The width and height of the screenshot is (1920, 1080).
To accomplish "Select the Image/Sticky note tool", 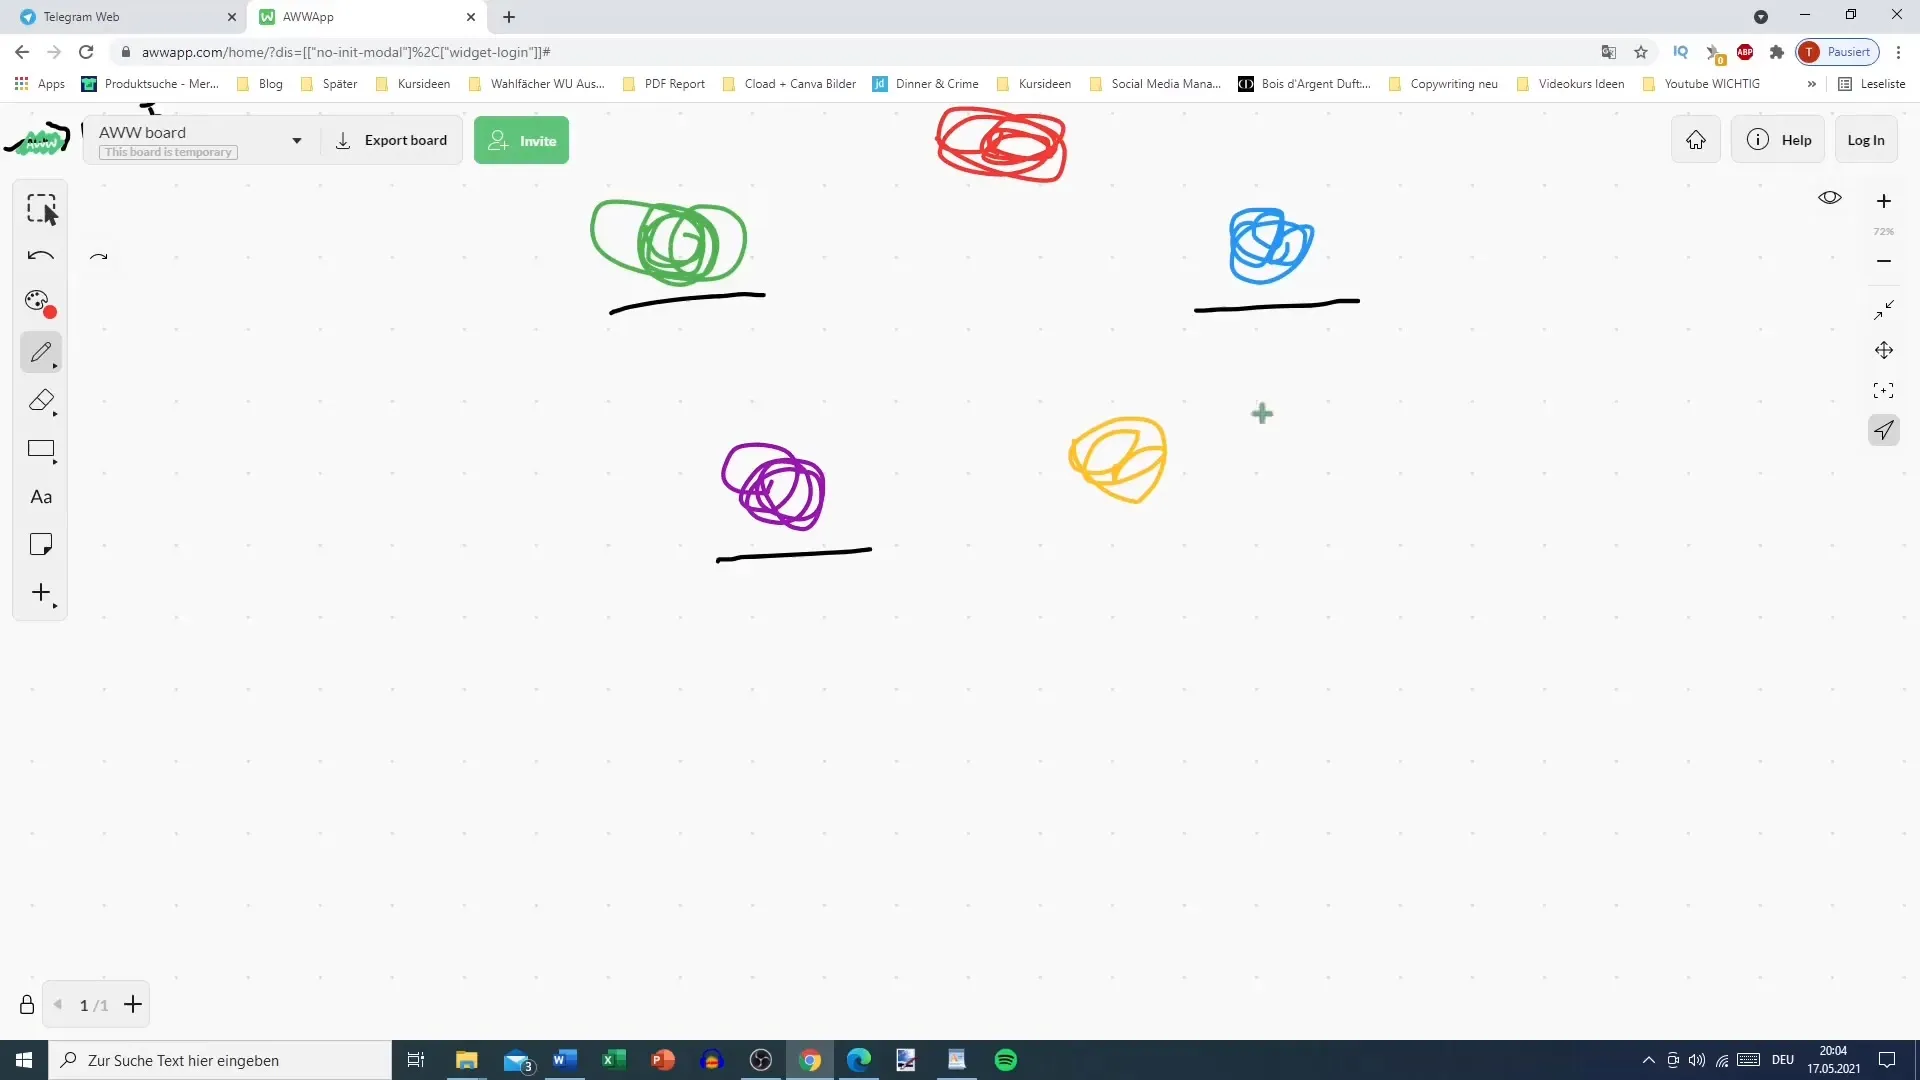I will pyautogui.click(x=41, y=545).
